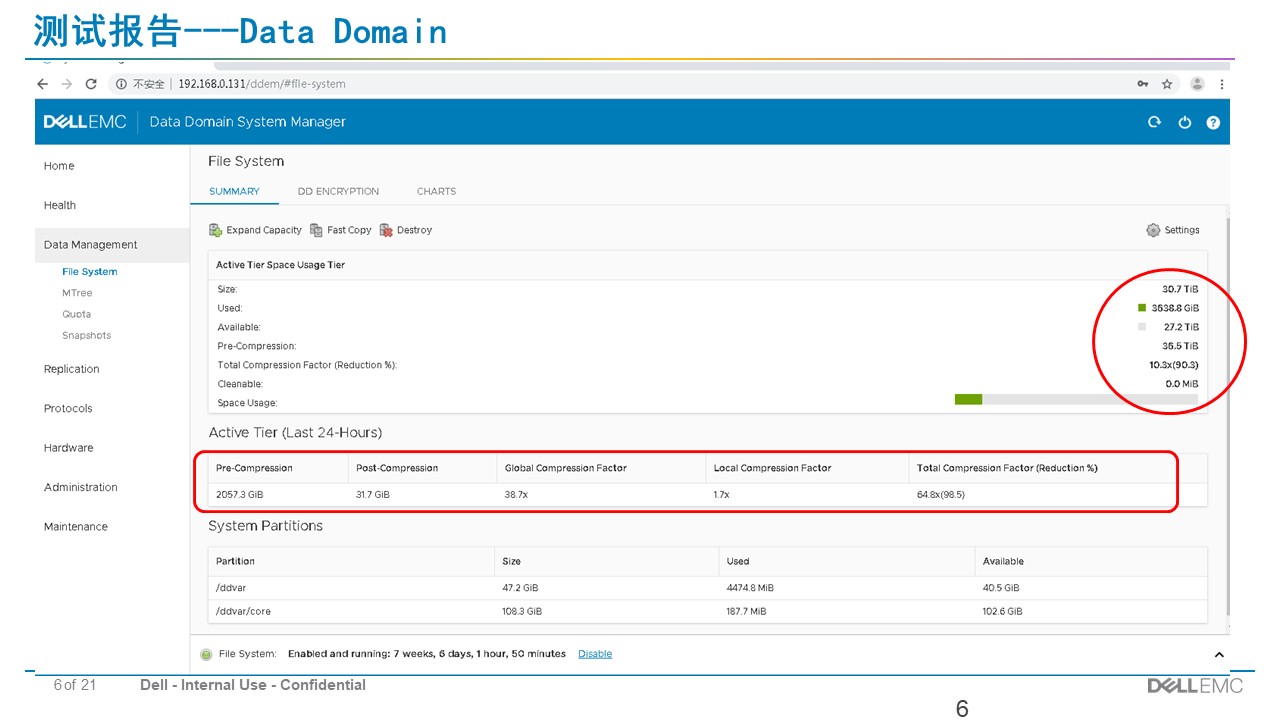1280x720 pixels.
Task: Switch to the SUMMARY tab
Action: pyautogui.click(x=234, y=191)
